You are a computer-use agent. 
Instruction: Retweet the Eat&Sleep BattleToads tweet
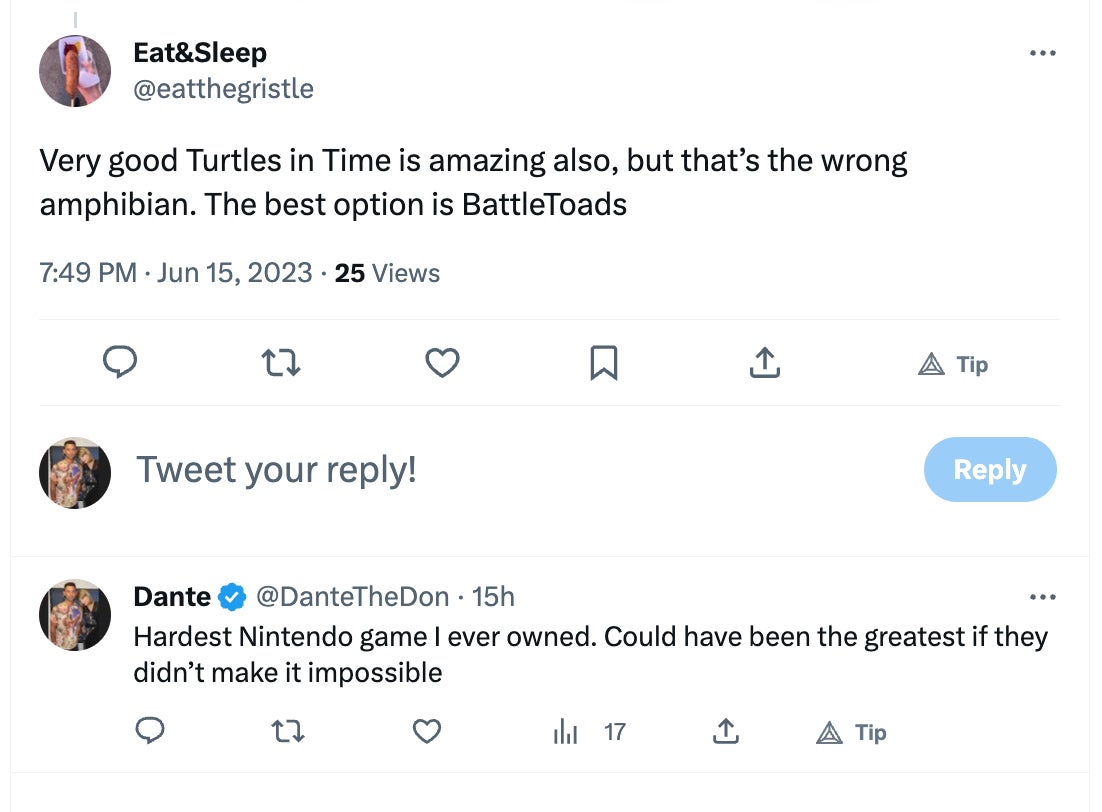point(281,362)
